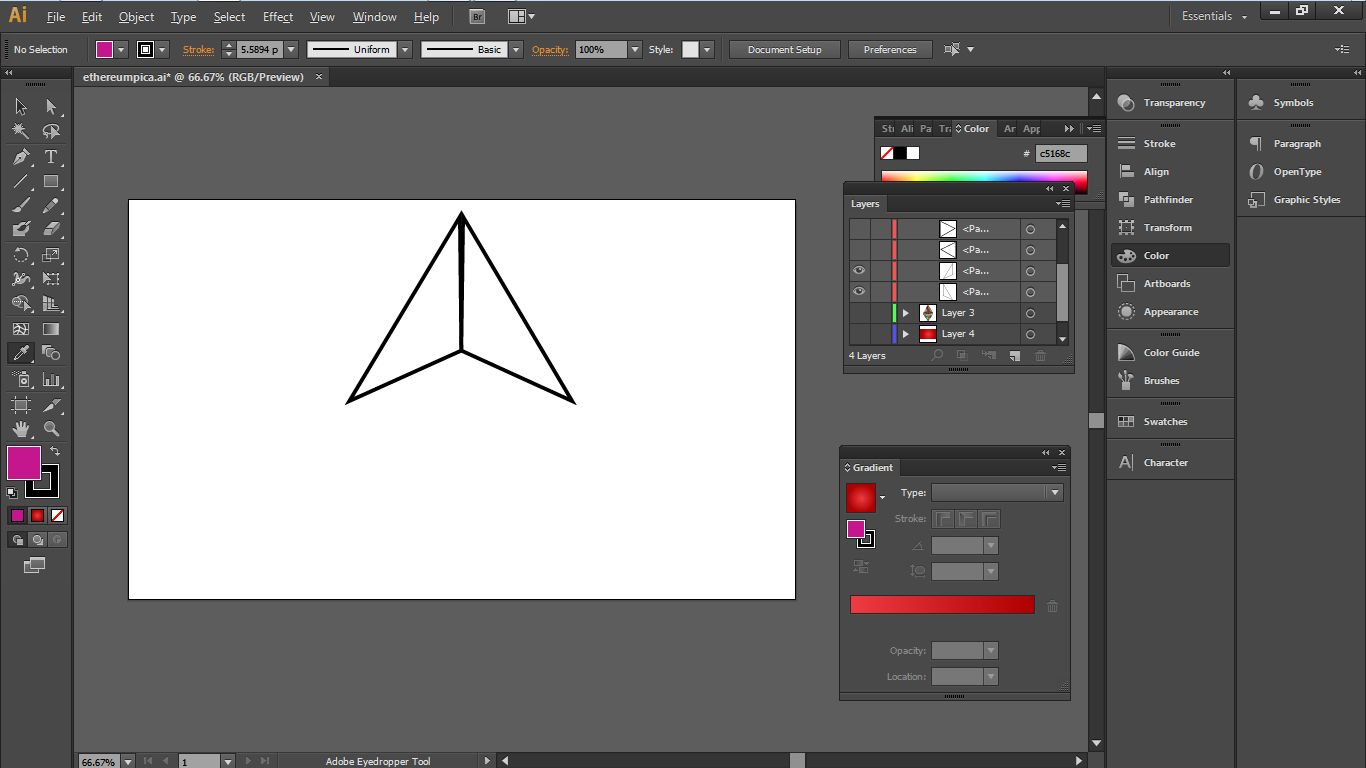Select the Lasso tool
The height and width of the screenshot is (768, 1366).
click(51, 131)
